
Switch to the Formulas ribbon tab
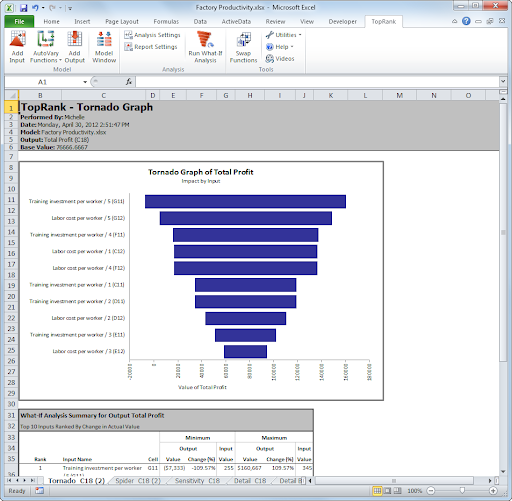[166, 22]
